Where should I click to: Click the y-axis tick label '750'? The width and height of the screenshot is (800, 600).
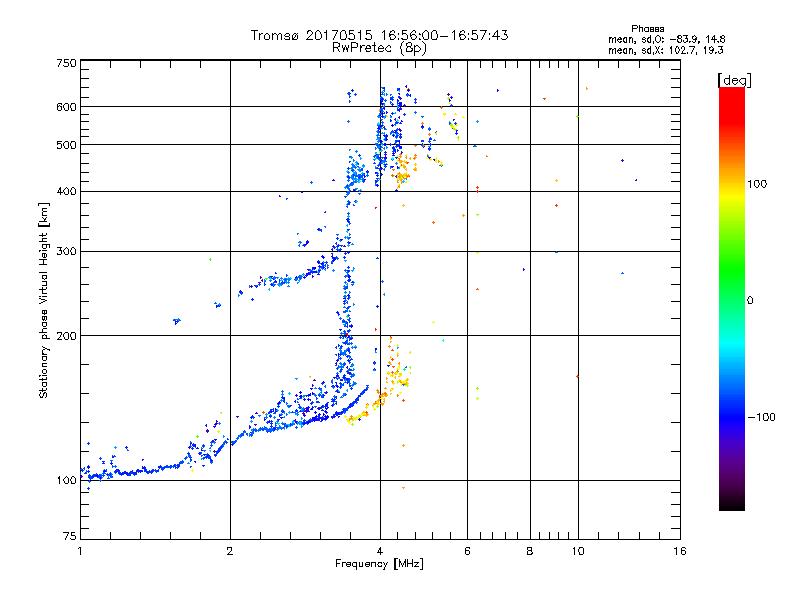coord(66,63)
